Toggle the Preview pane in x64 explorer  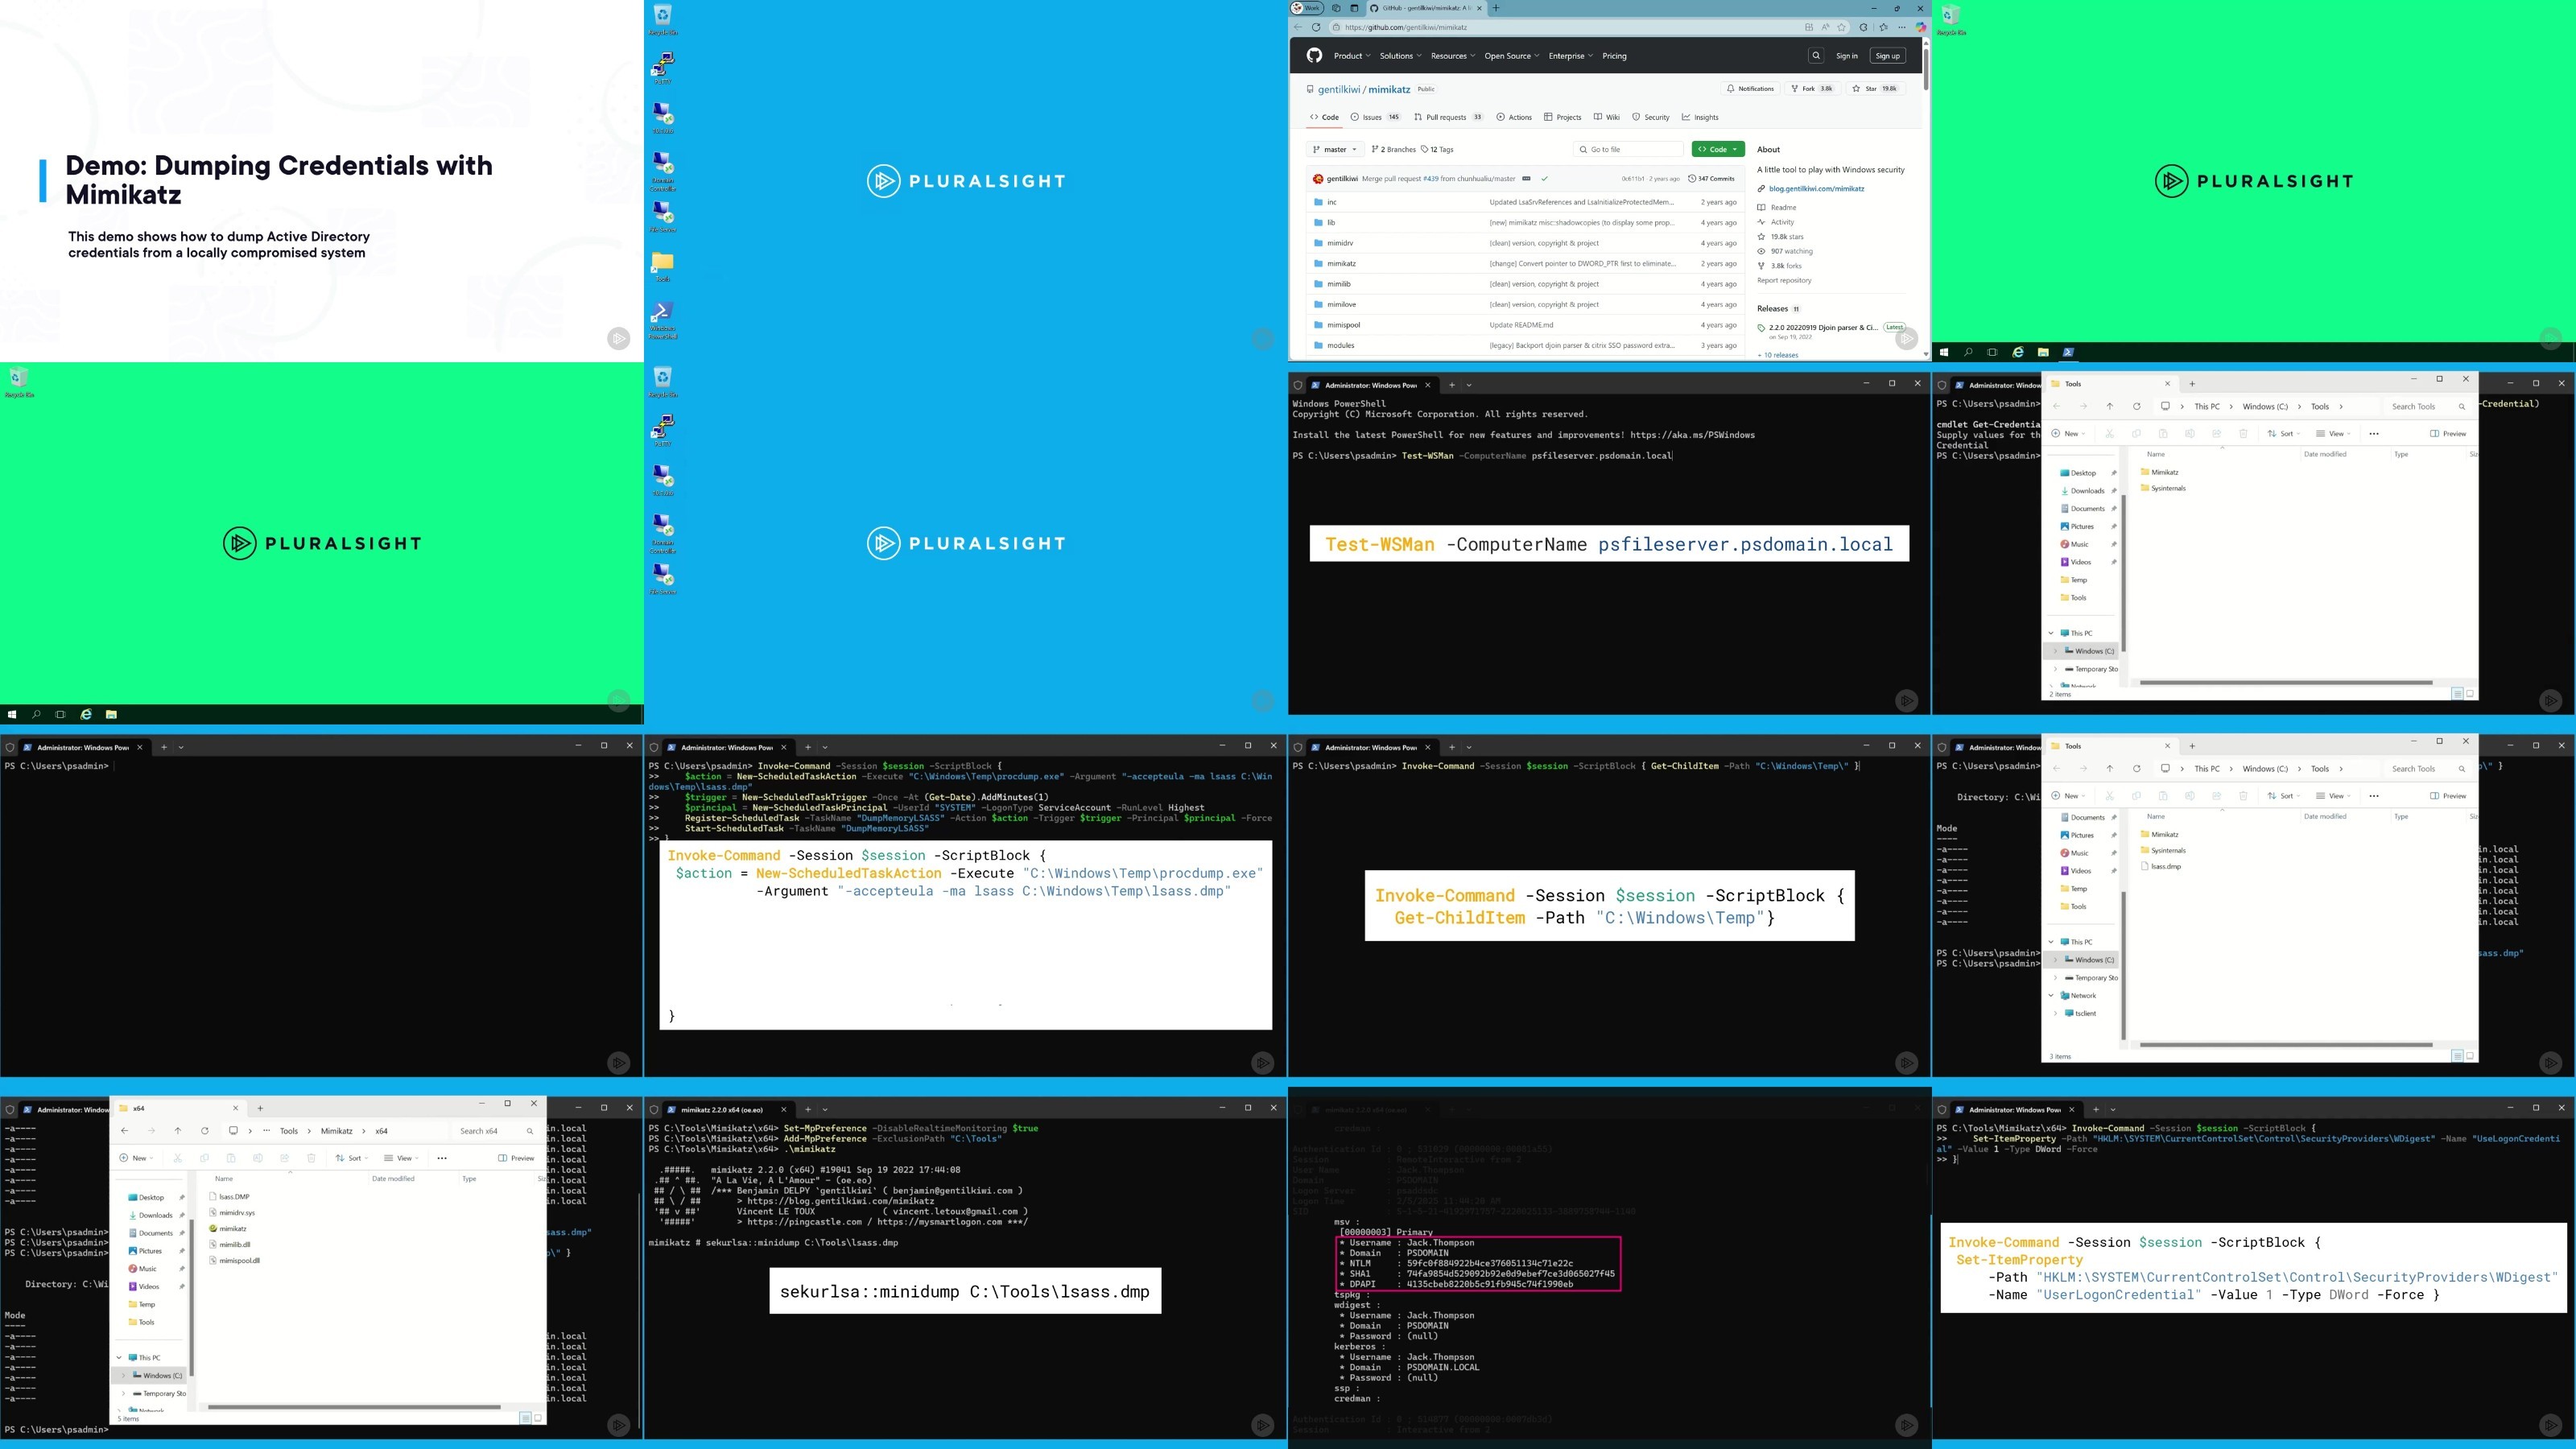point(517,1158)
